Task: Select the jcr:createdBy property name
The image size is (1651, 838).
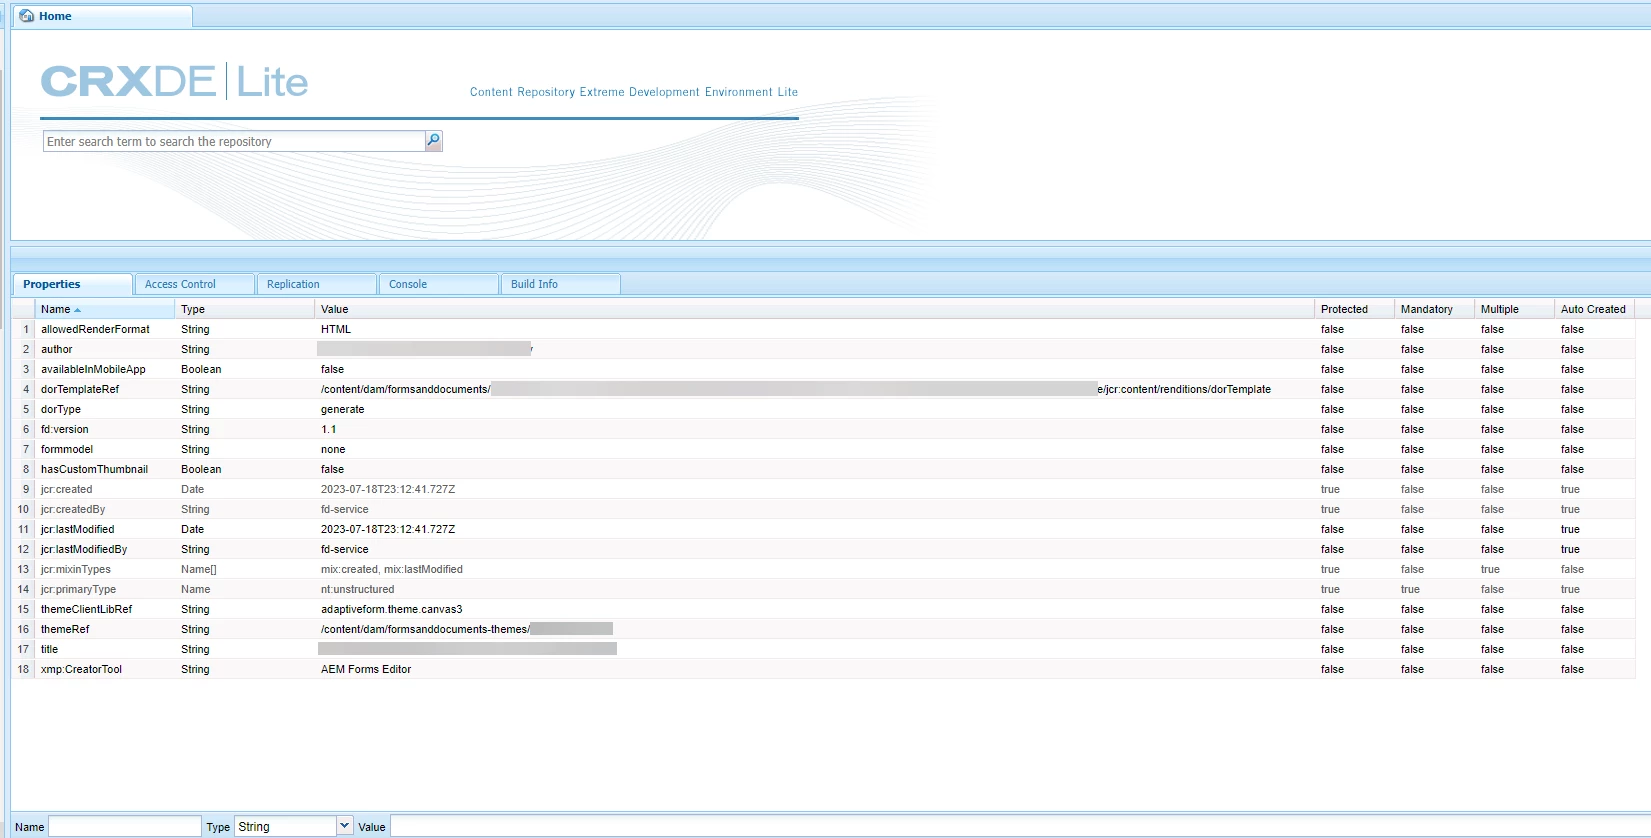Action: pyautogui.click(x=73, y=509)
